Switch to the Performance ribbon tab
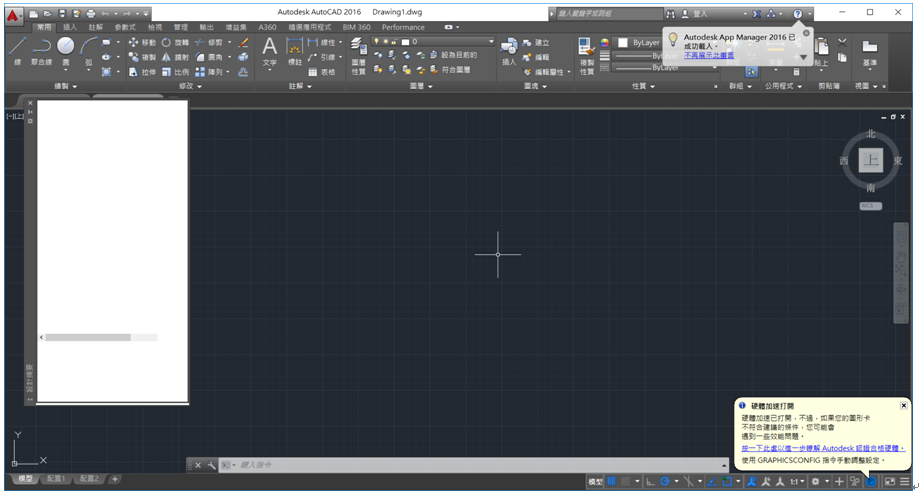Viewport: 921px width, 497px height. tap(403, 27)
